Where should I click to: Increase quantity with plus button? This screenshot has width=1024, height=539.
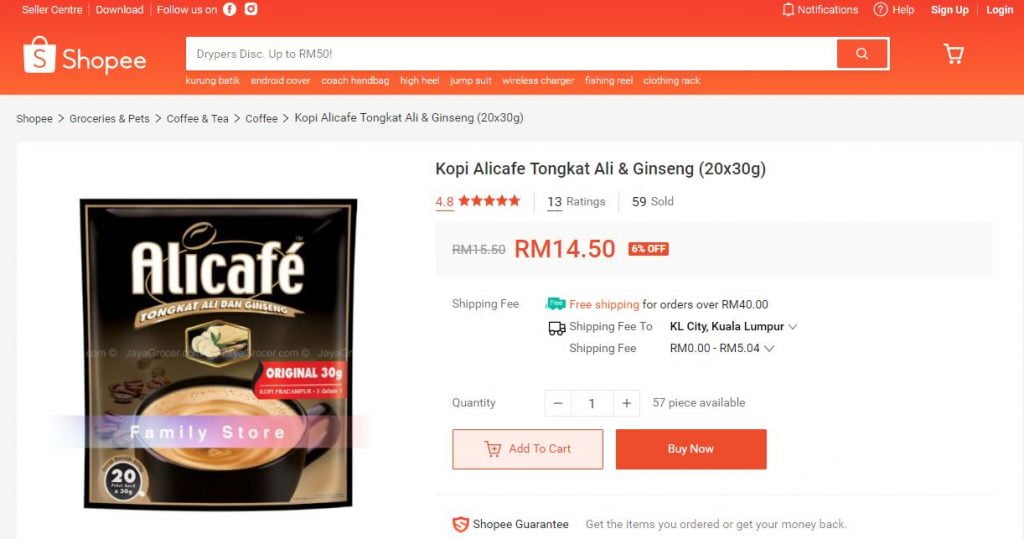tap(626, 403)
